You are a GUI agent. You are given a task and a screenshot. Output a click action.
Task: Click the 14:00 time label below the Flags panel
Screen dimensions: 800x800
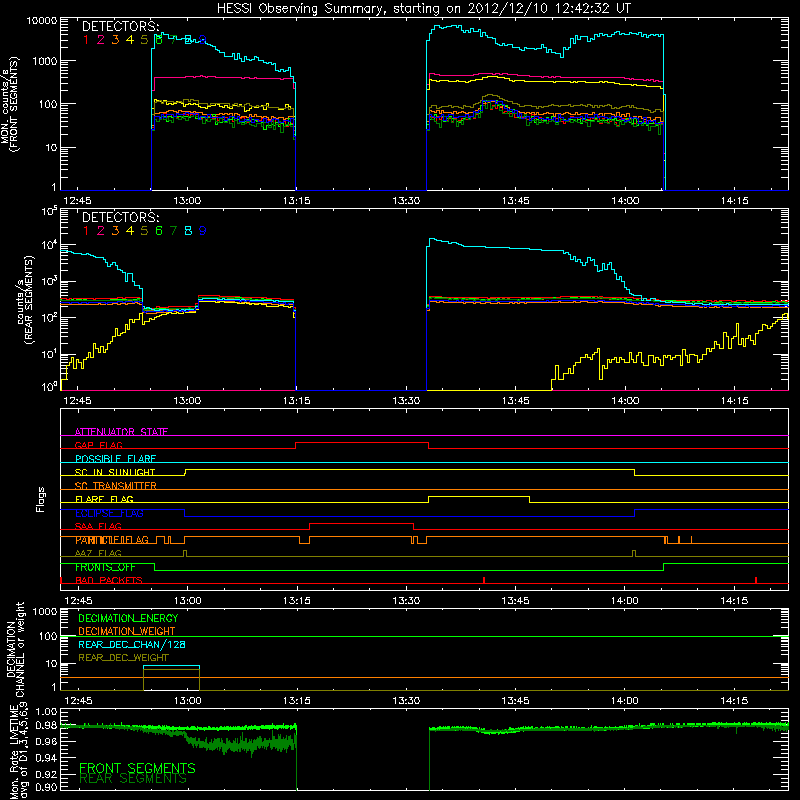[625, 601]
